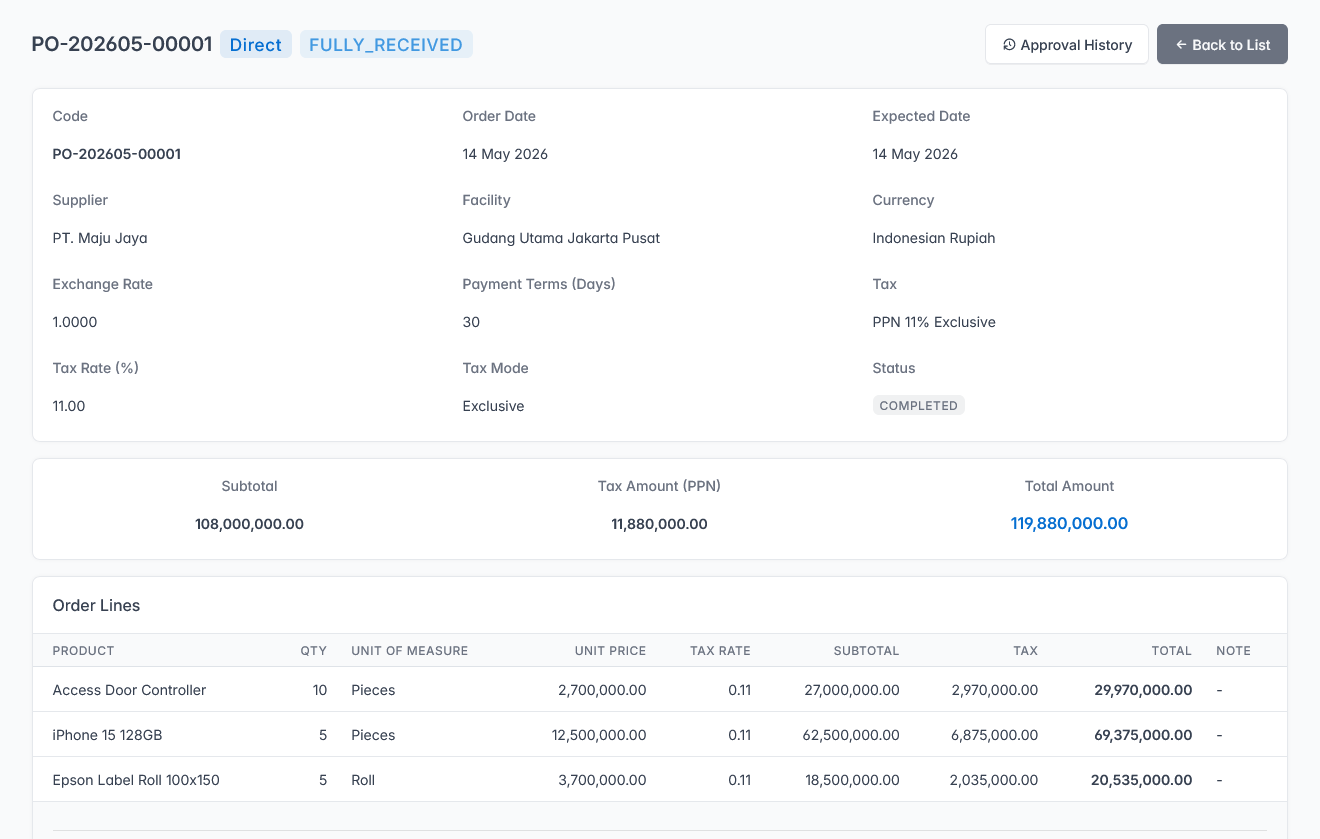Click the SUBTOTAL column header
Screen dimensions: 1320x839
click(x=866, y=650)
